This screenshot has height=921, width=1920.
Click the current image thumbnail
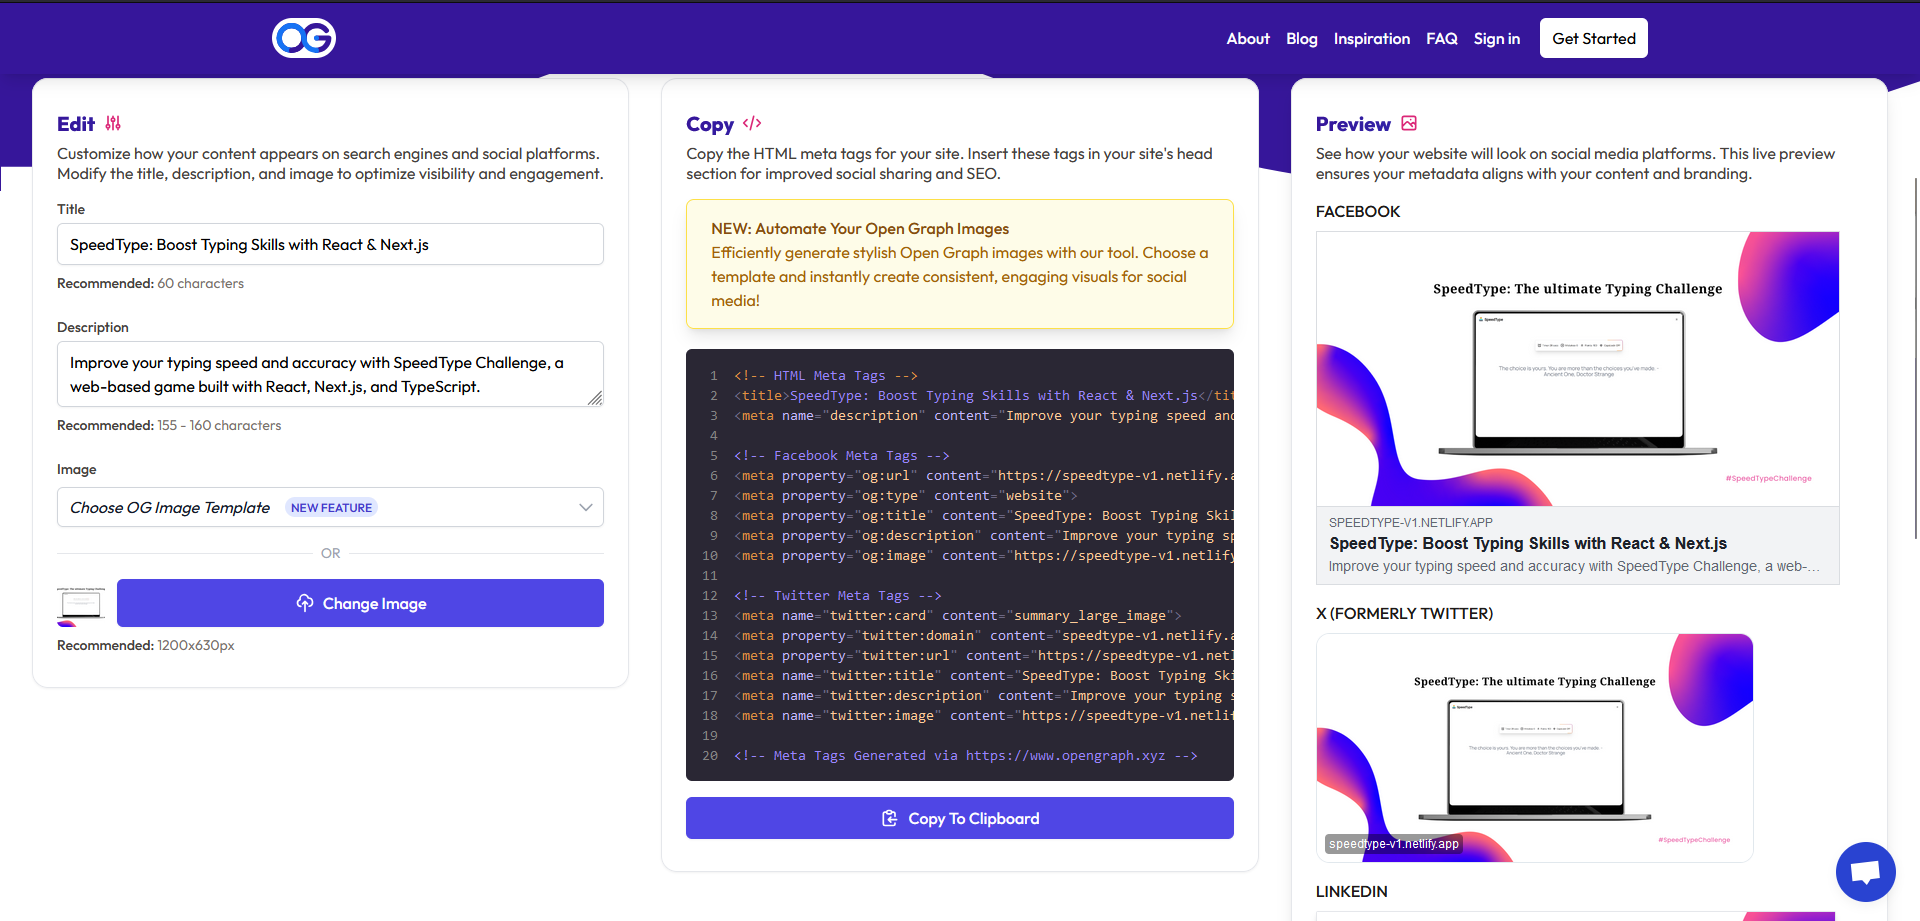coord(82,604)
